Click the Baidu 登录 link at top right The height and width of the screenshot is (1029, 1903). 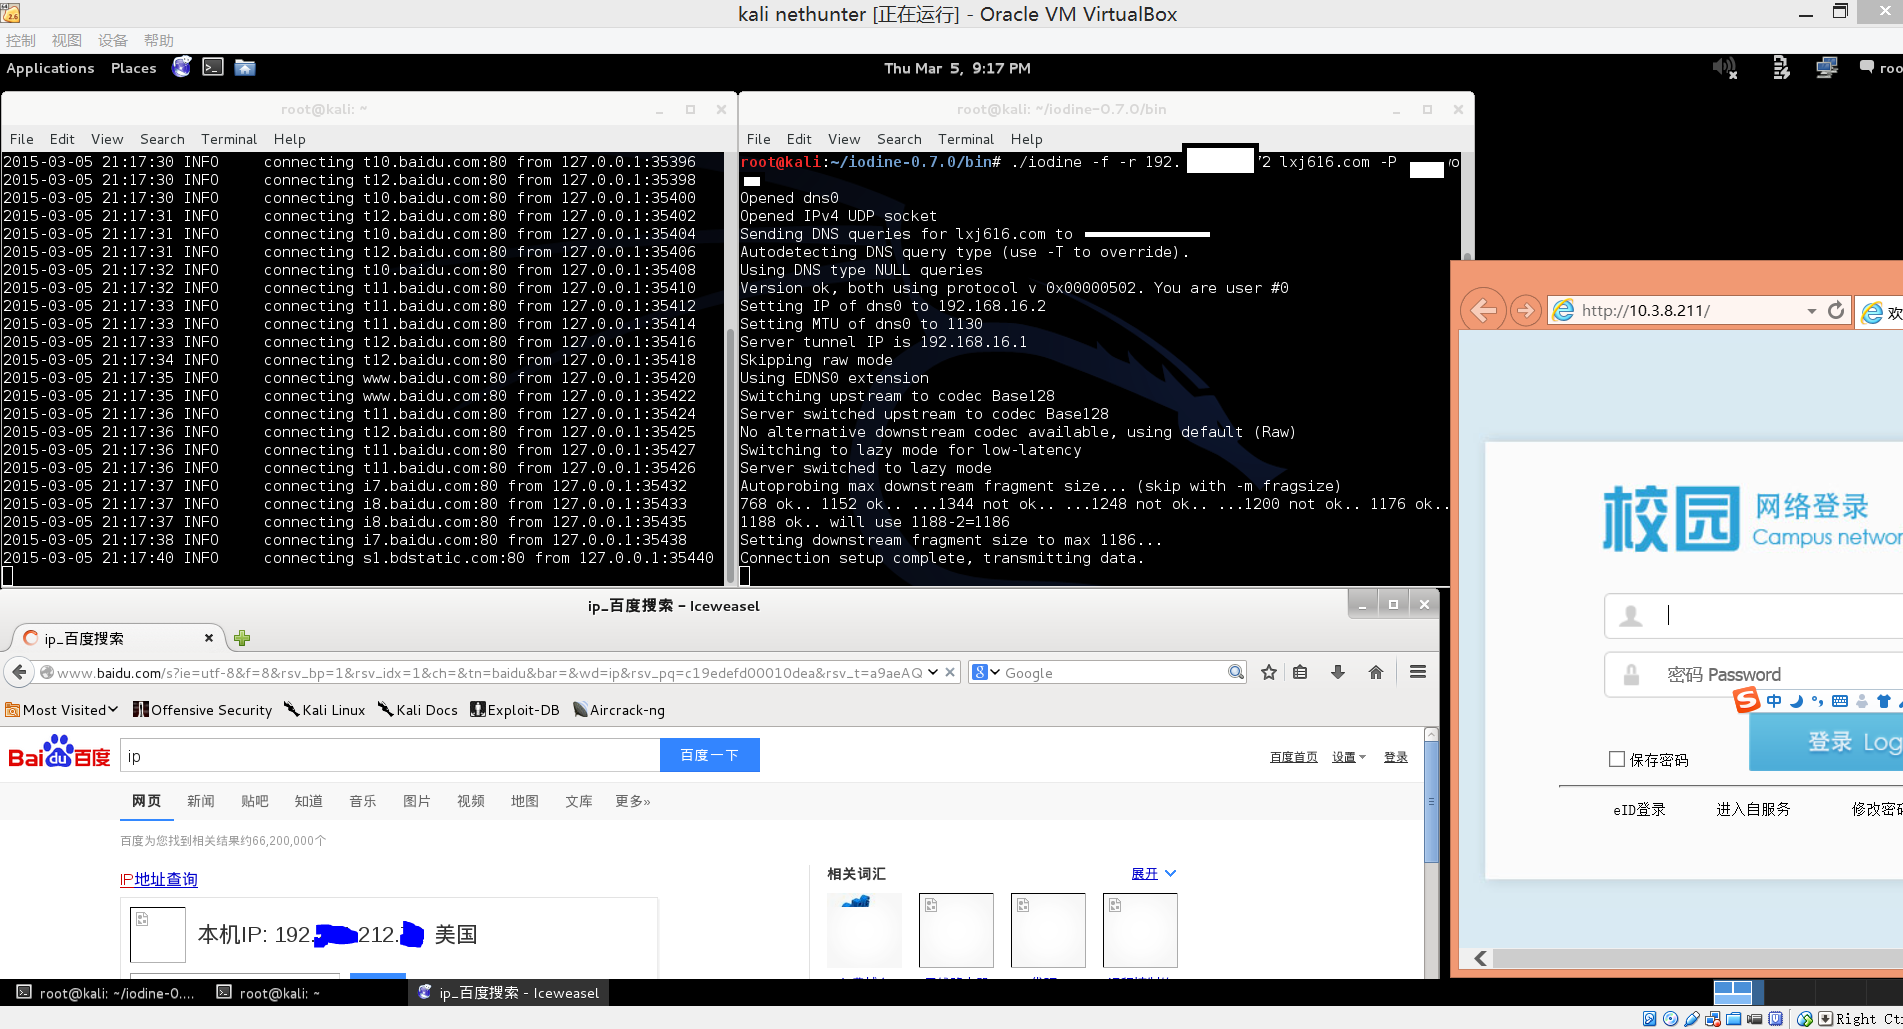coord(1396,757)
